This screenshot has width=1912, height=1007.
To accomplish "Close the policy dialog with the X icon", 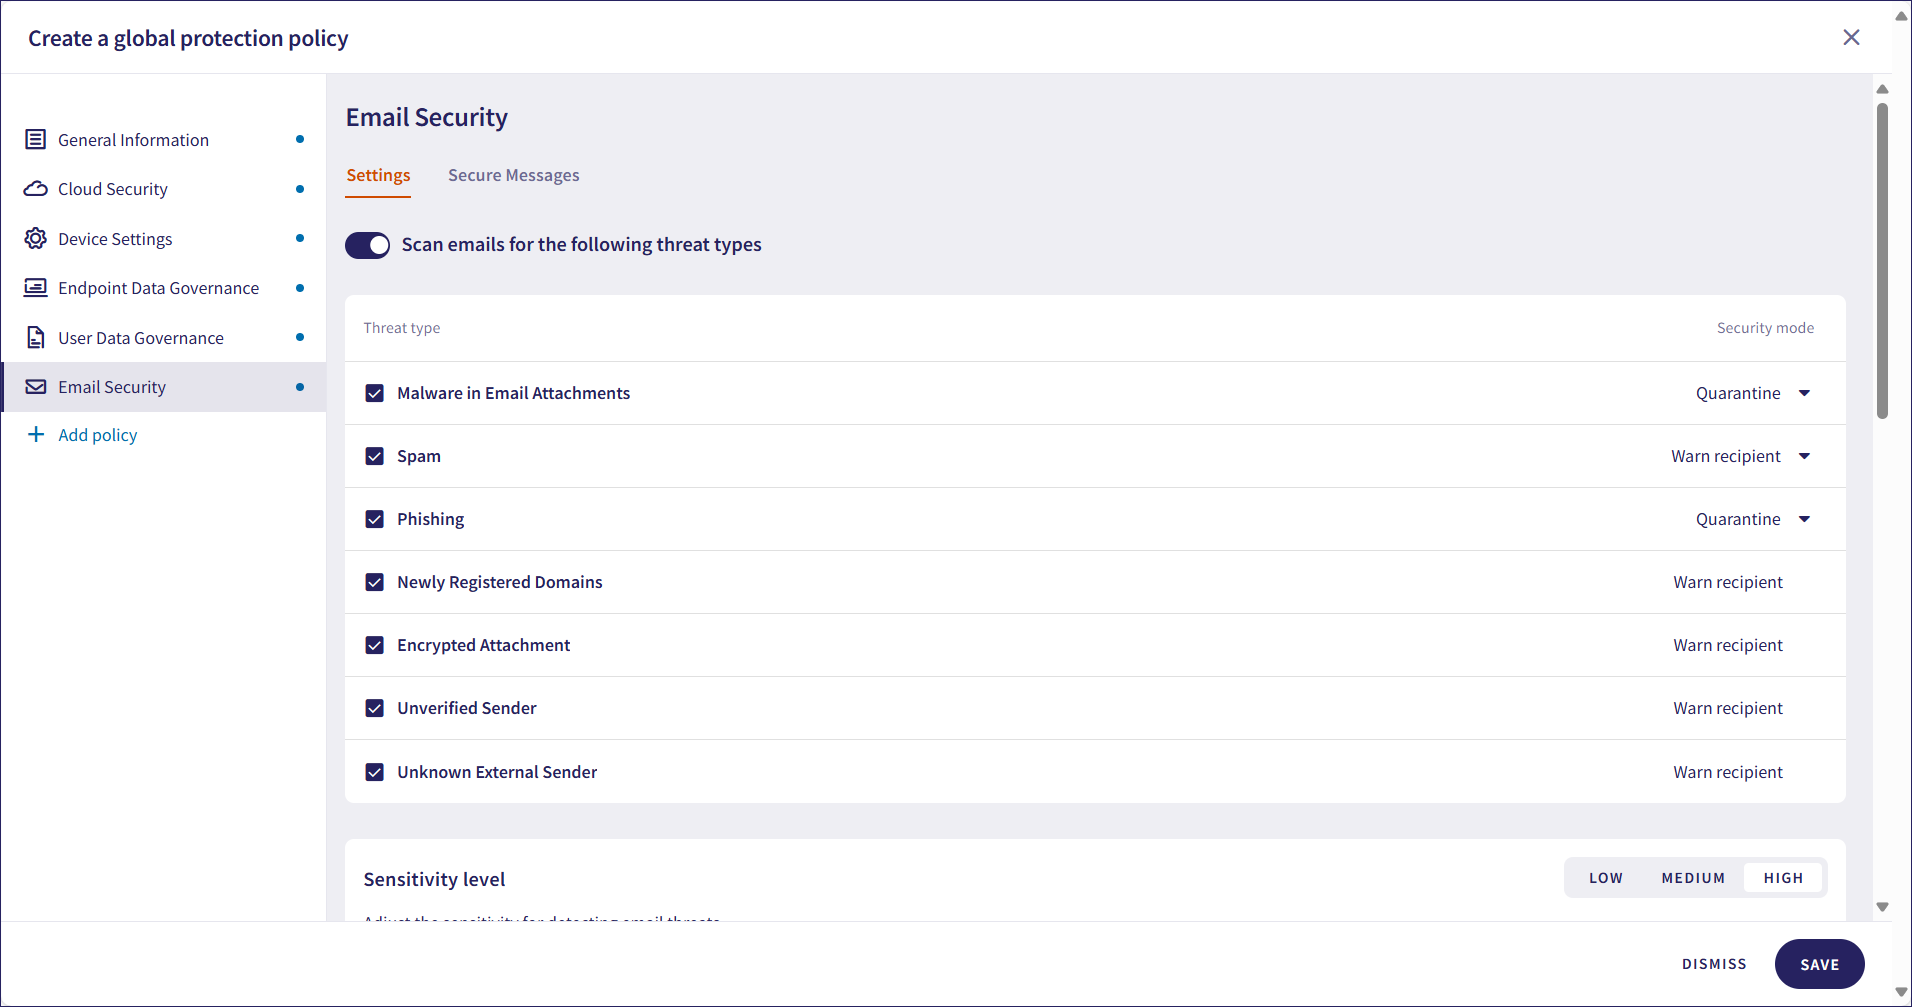I will [1851, 38].
